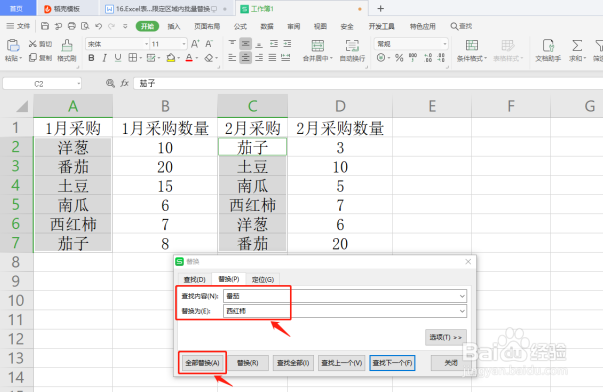Click the Print icon in the quick toolbar

click(x=72, y=26)
